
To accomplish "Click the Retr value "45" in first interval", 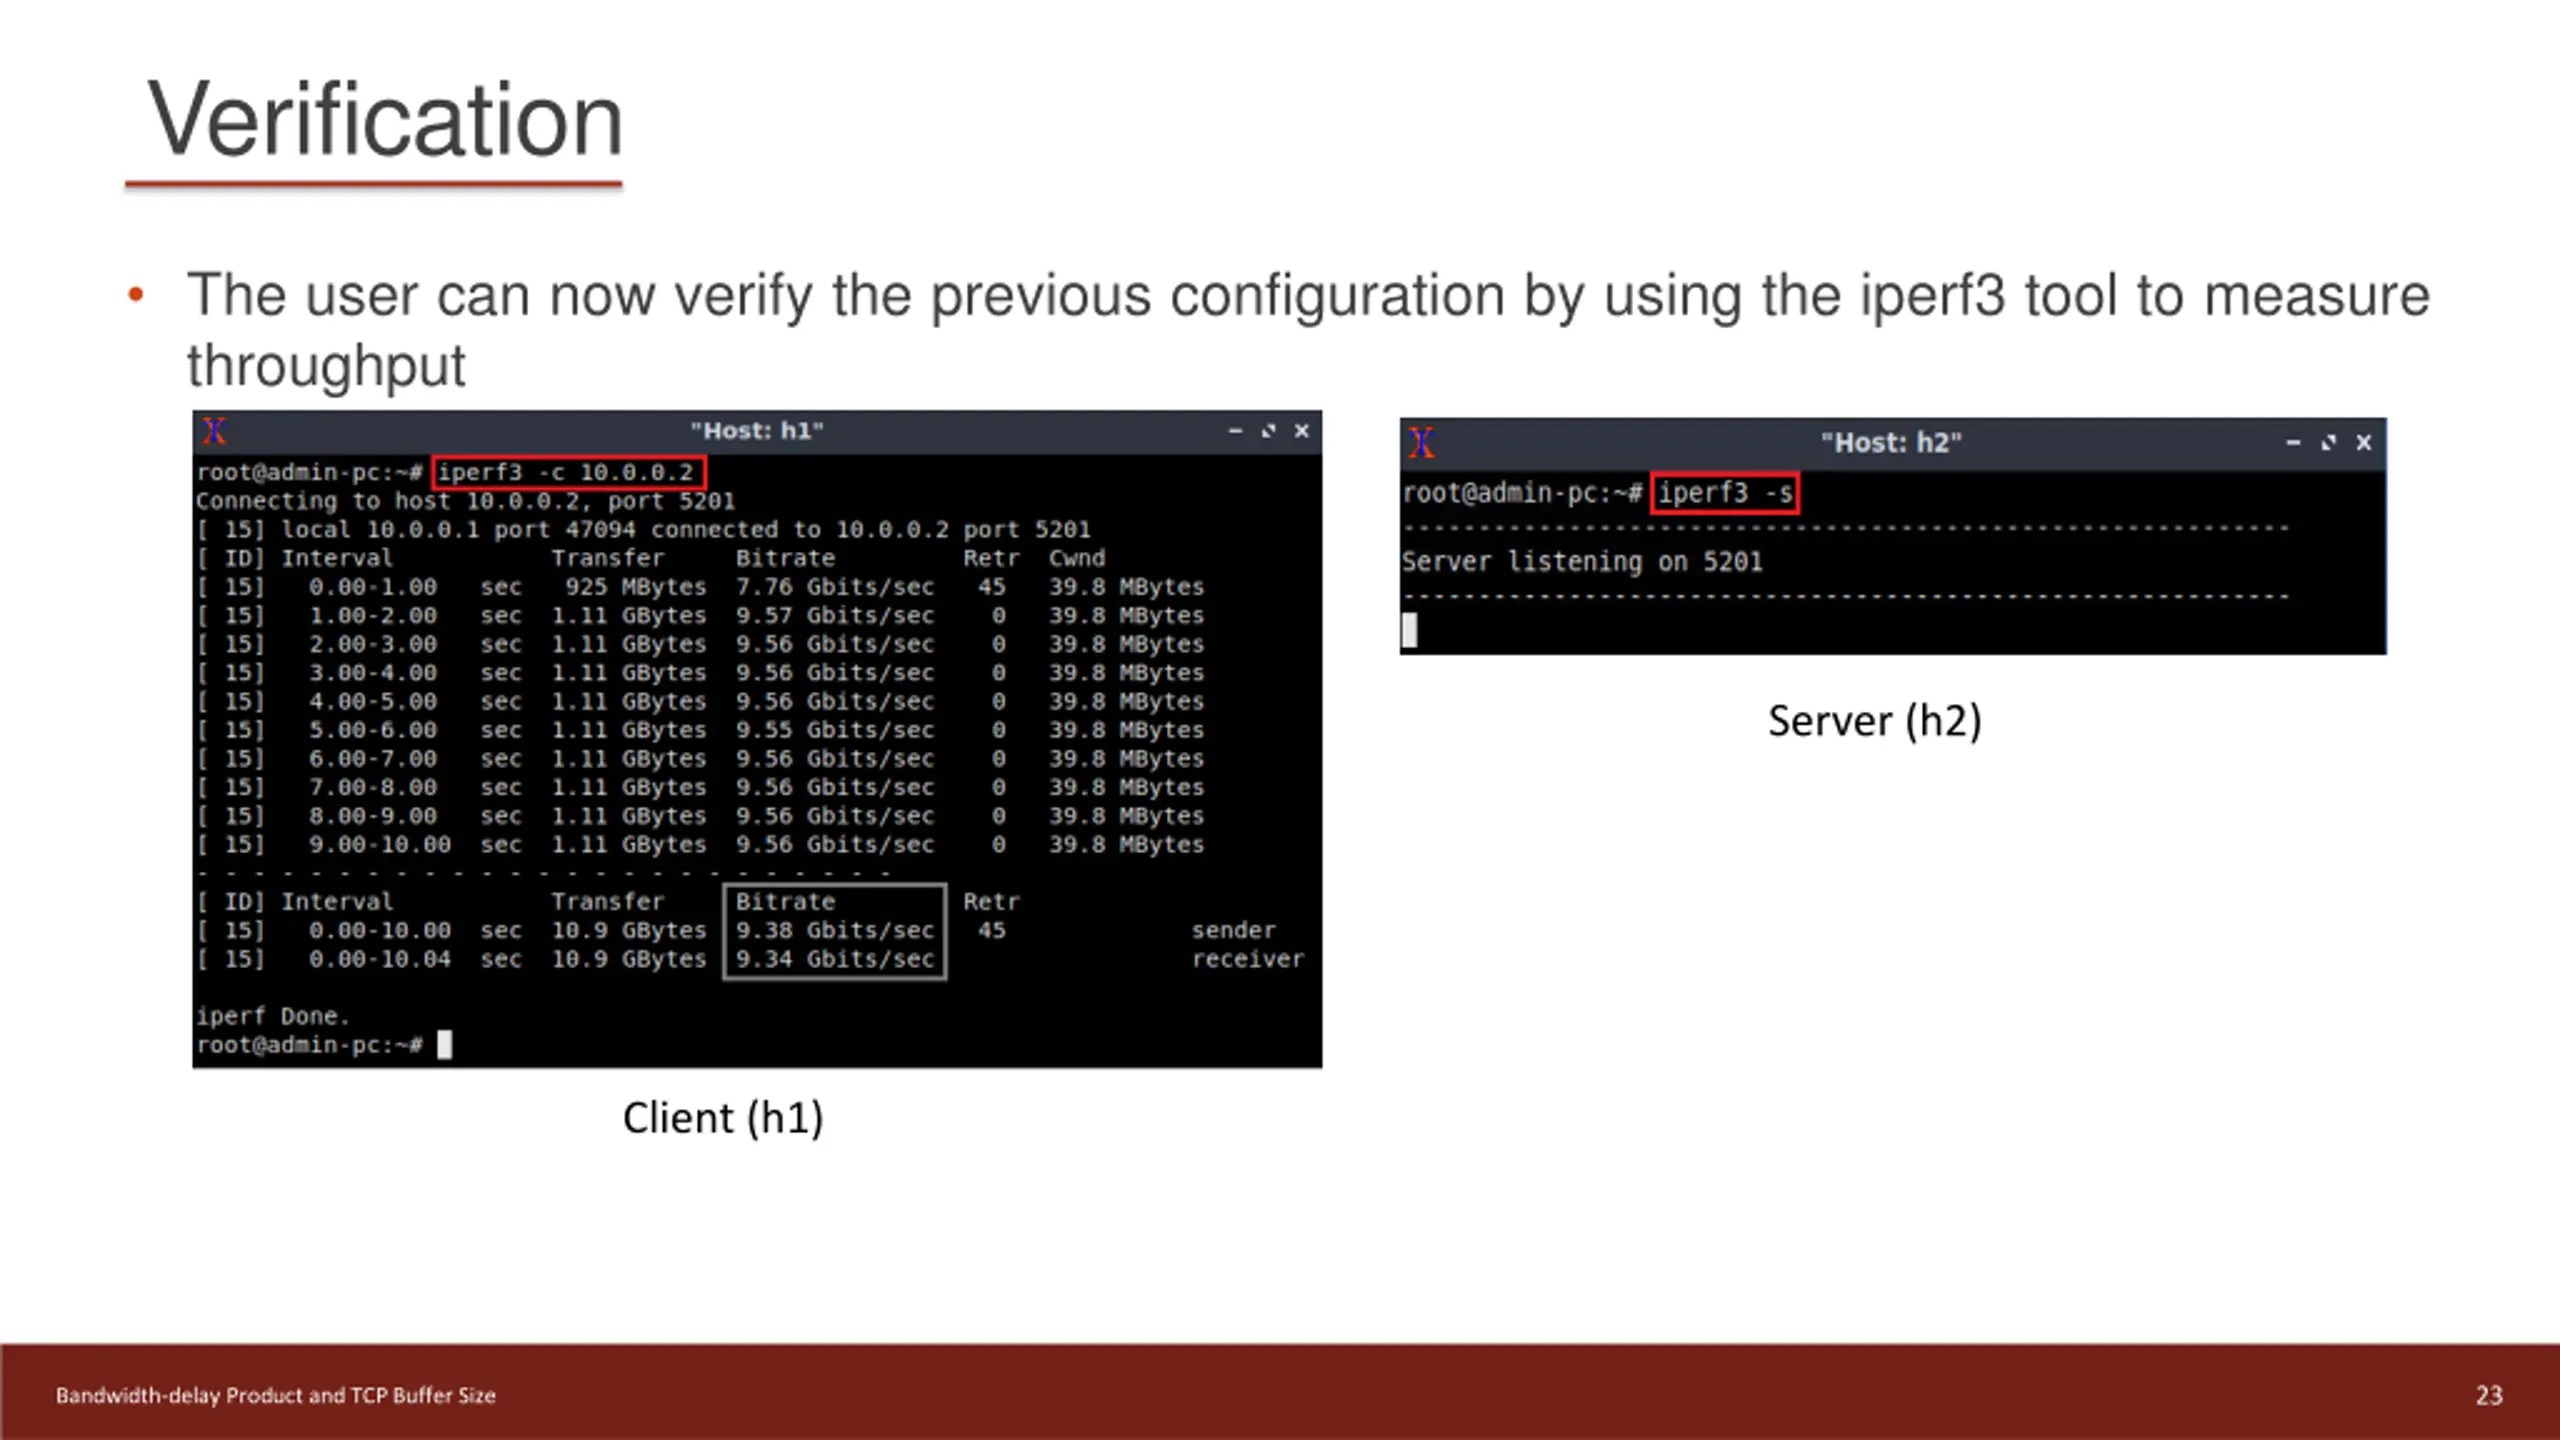I will point(991,587).
